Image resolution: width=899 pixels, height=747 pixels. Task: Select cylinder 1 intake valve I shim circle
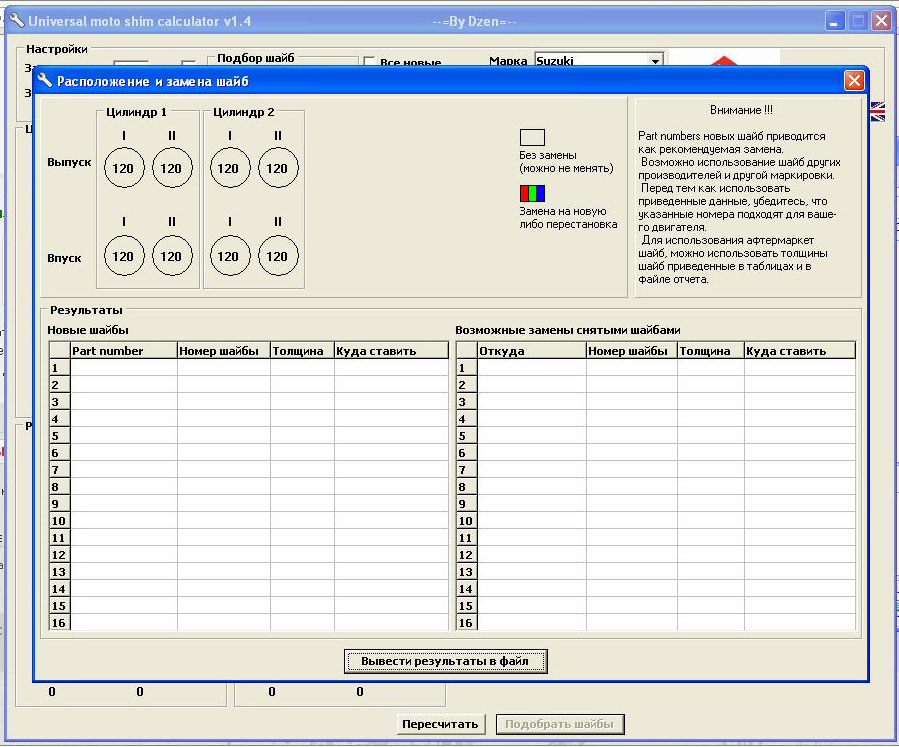click(x=124, y=256)
